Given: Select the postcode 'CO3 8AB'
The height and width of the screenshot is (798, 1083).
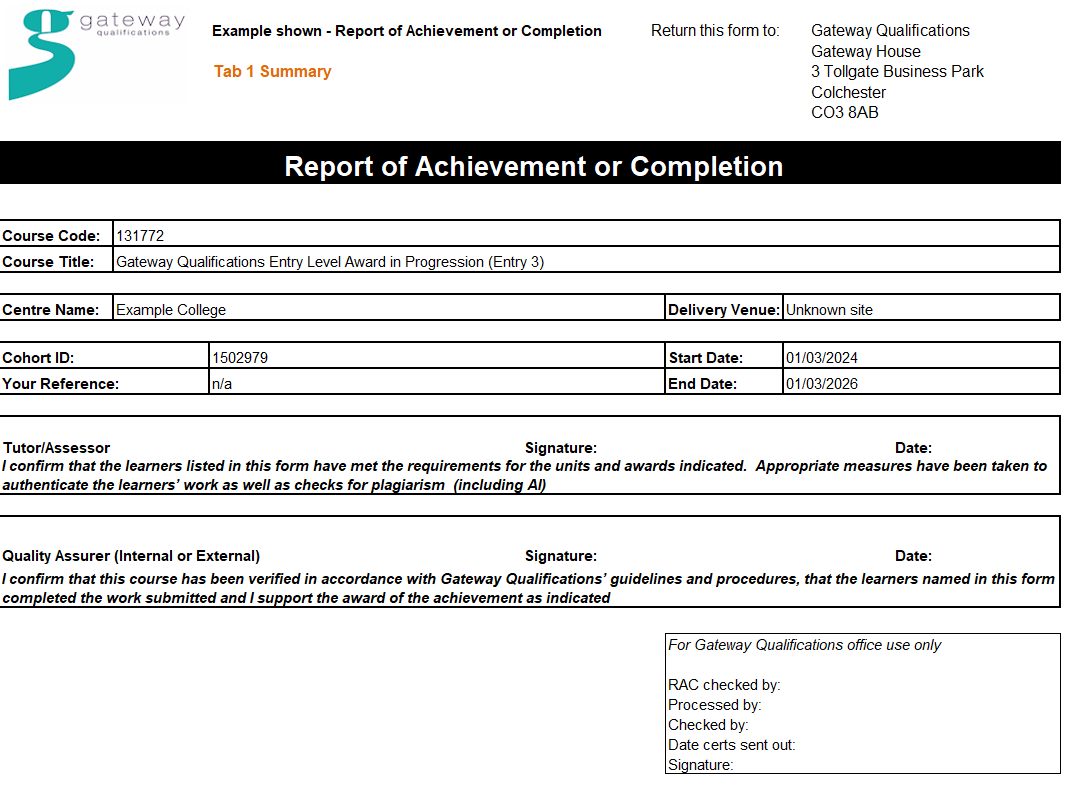Looking at the screenshot, I should [845, 113].
